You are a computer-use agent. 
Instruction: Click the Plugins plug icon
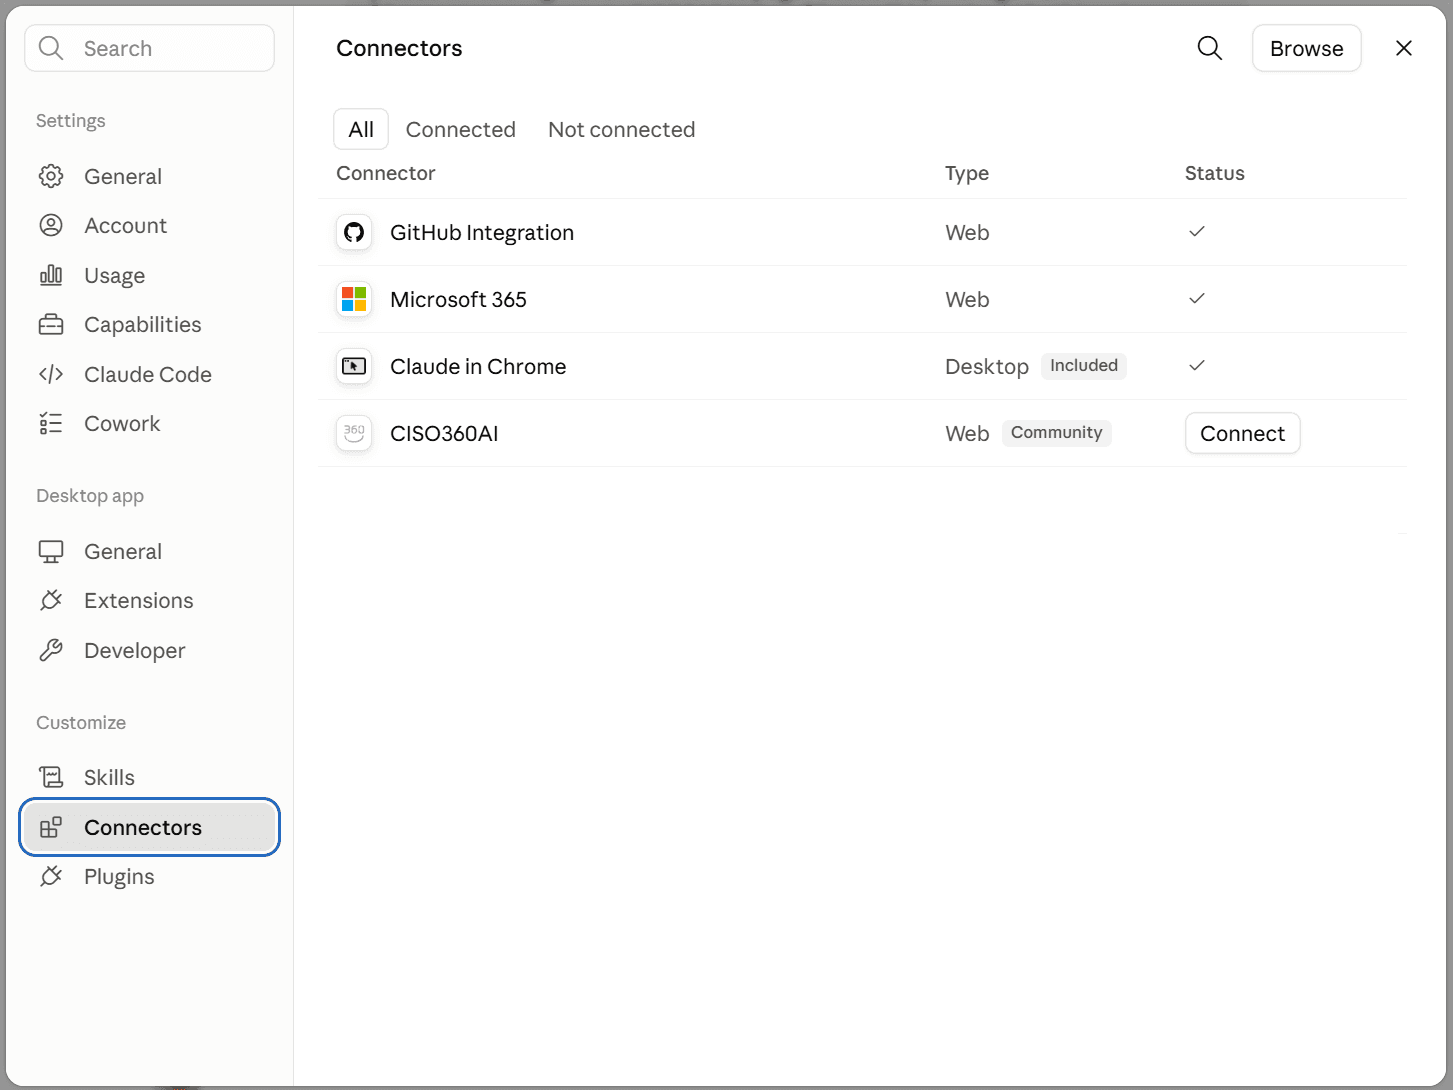(51, 876)
